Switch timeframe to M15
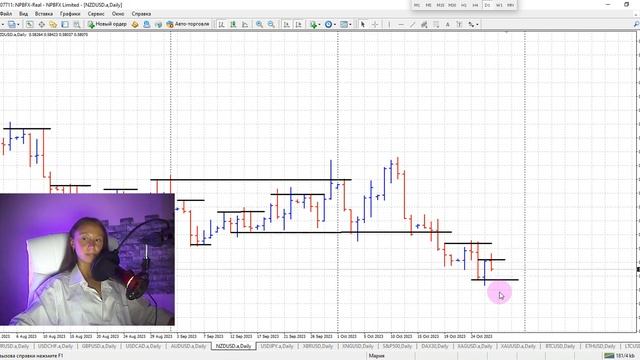 click(x=440, y=5)
